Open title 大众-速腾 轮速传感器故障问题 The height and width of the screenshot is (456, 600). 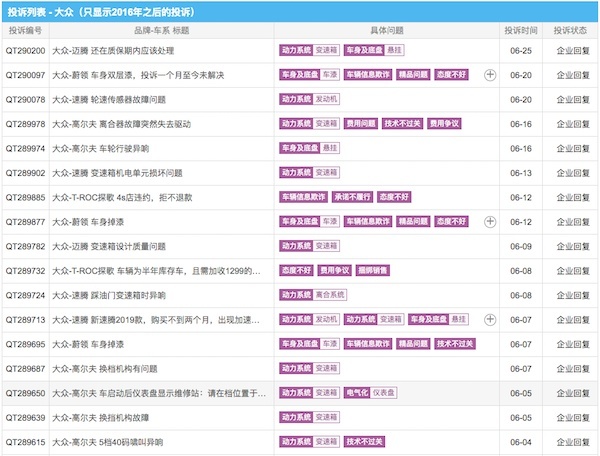(109, 99)
